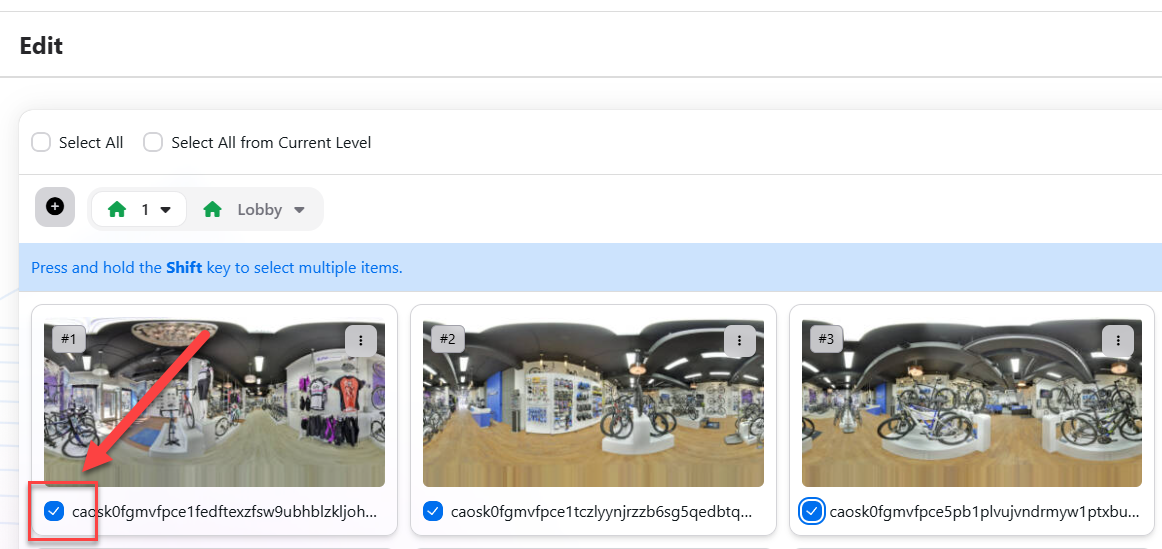Click the black plus add button
This screenshot has width=1162, height=549.
(x=55, y=207)
